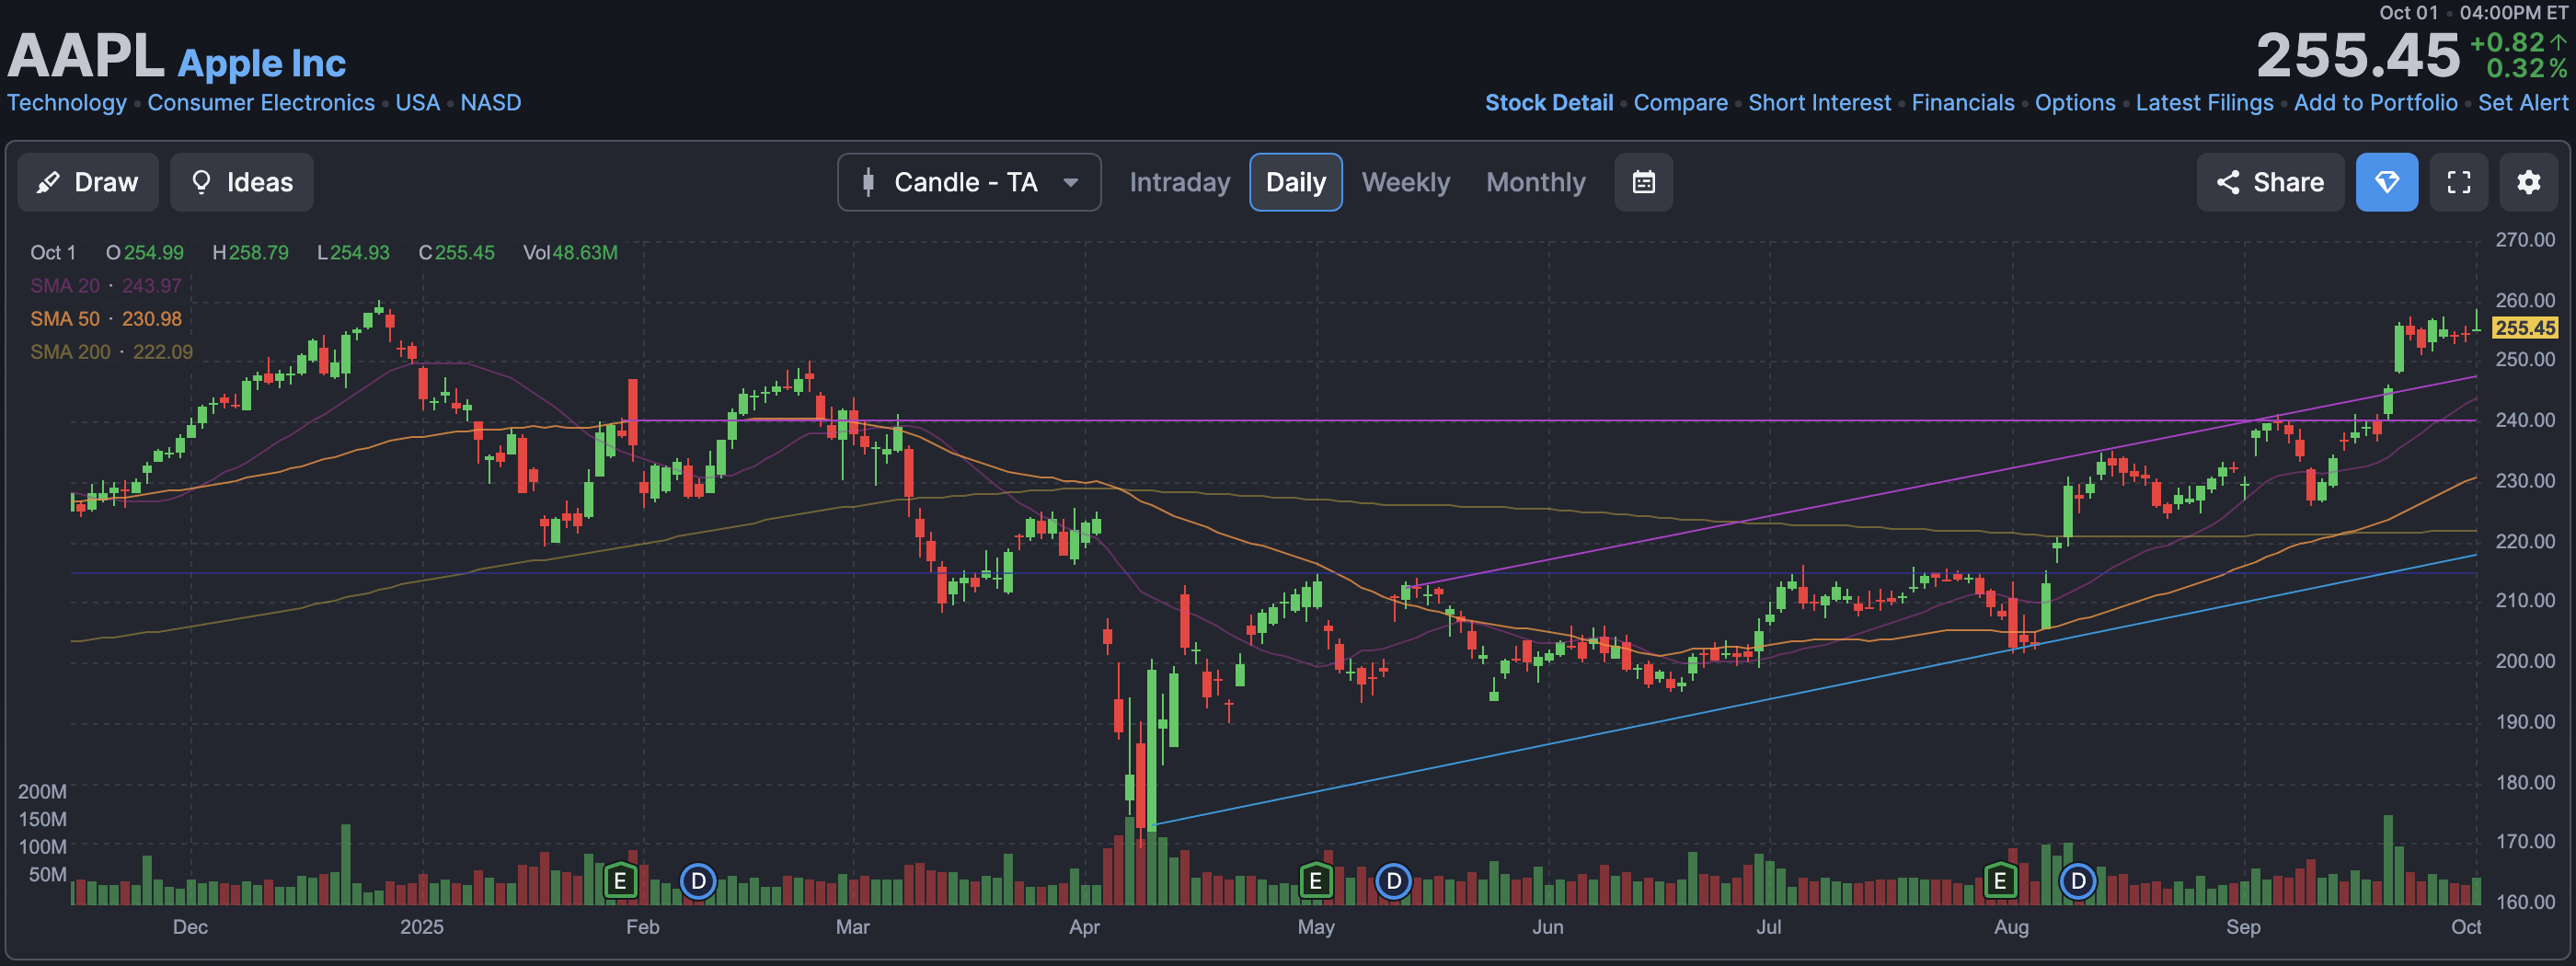Screen dimensions: 2576x966
Task: Click the February dividend D marker
Action: click(x=698, y=881)
